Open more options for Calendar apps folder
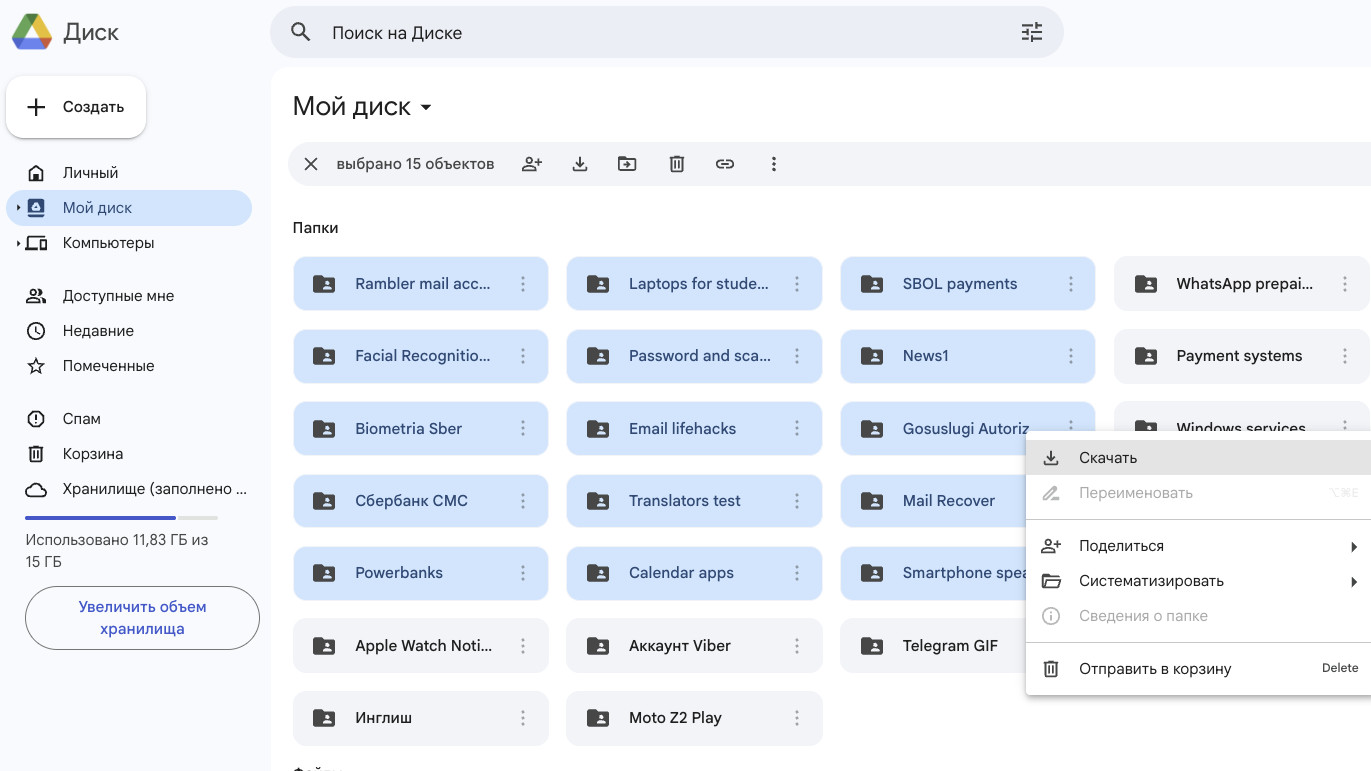 [x=797, y=573]
